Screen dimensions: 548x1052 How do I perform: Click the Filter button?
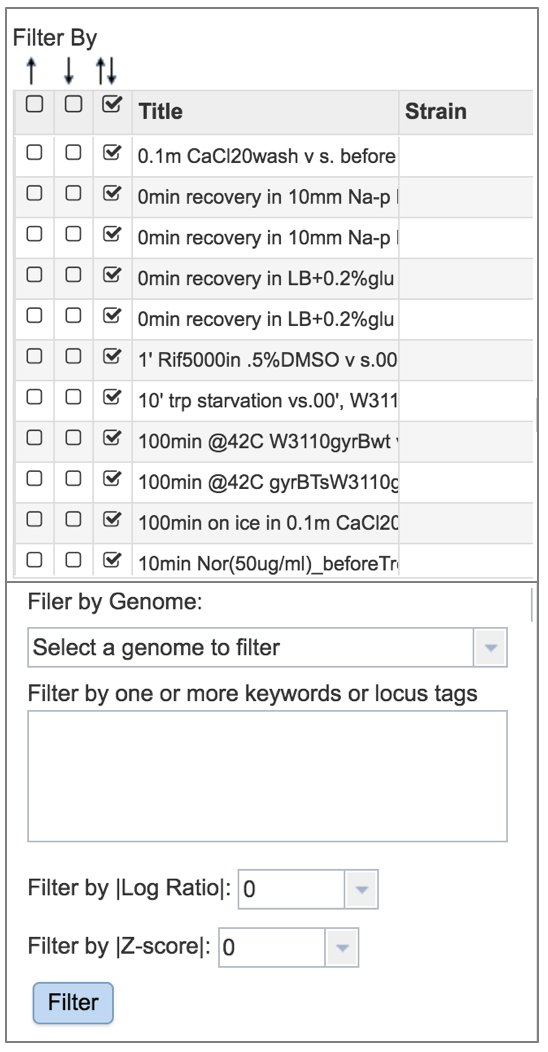pyautogui.click(x=73, y=1003)
